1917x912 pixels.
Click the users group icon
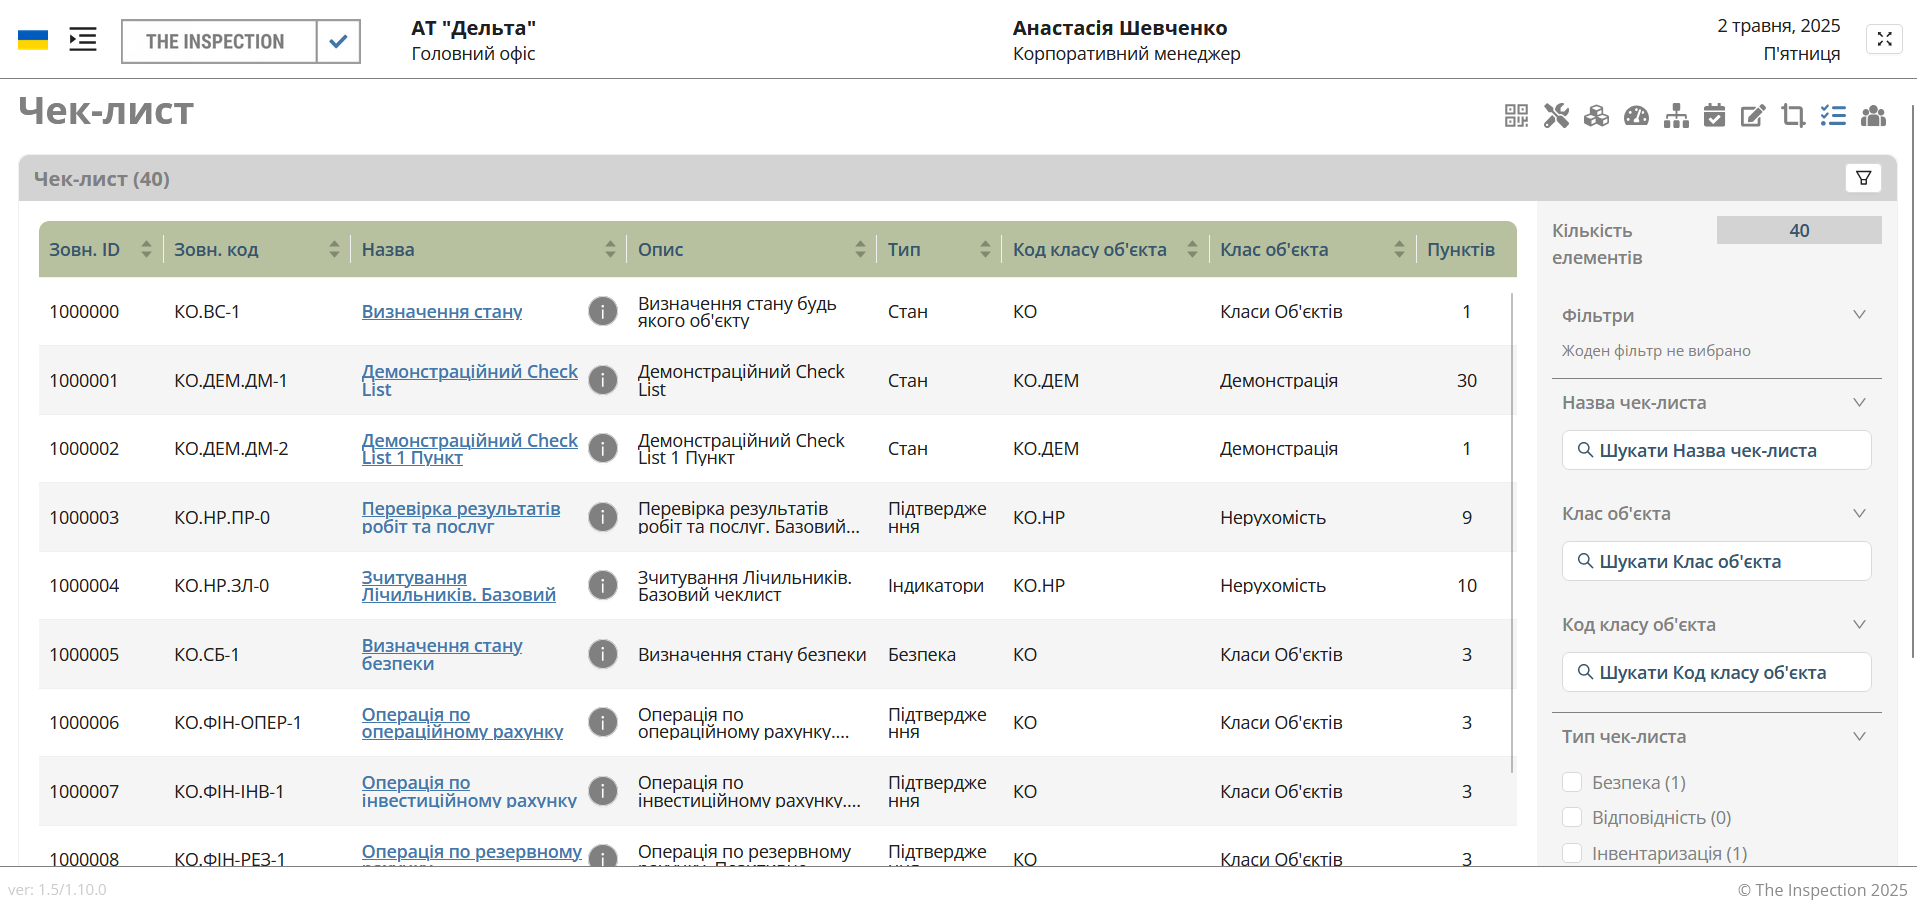pos(1873,116)
